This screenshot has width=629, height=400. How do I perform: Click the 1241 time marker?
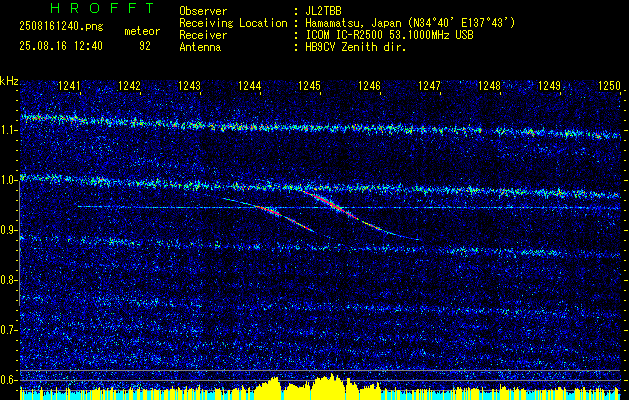[69, 86]
